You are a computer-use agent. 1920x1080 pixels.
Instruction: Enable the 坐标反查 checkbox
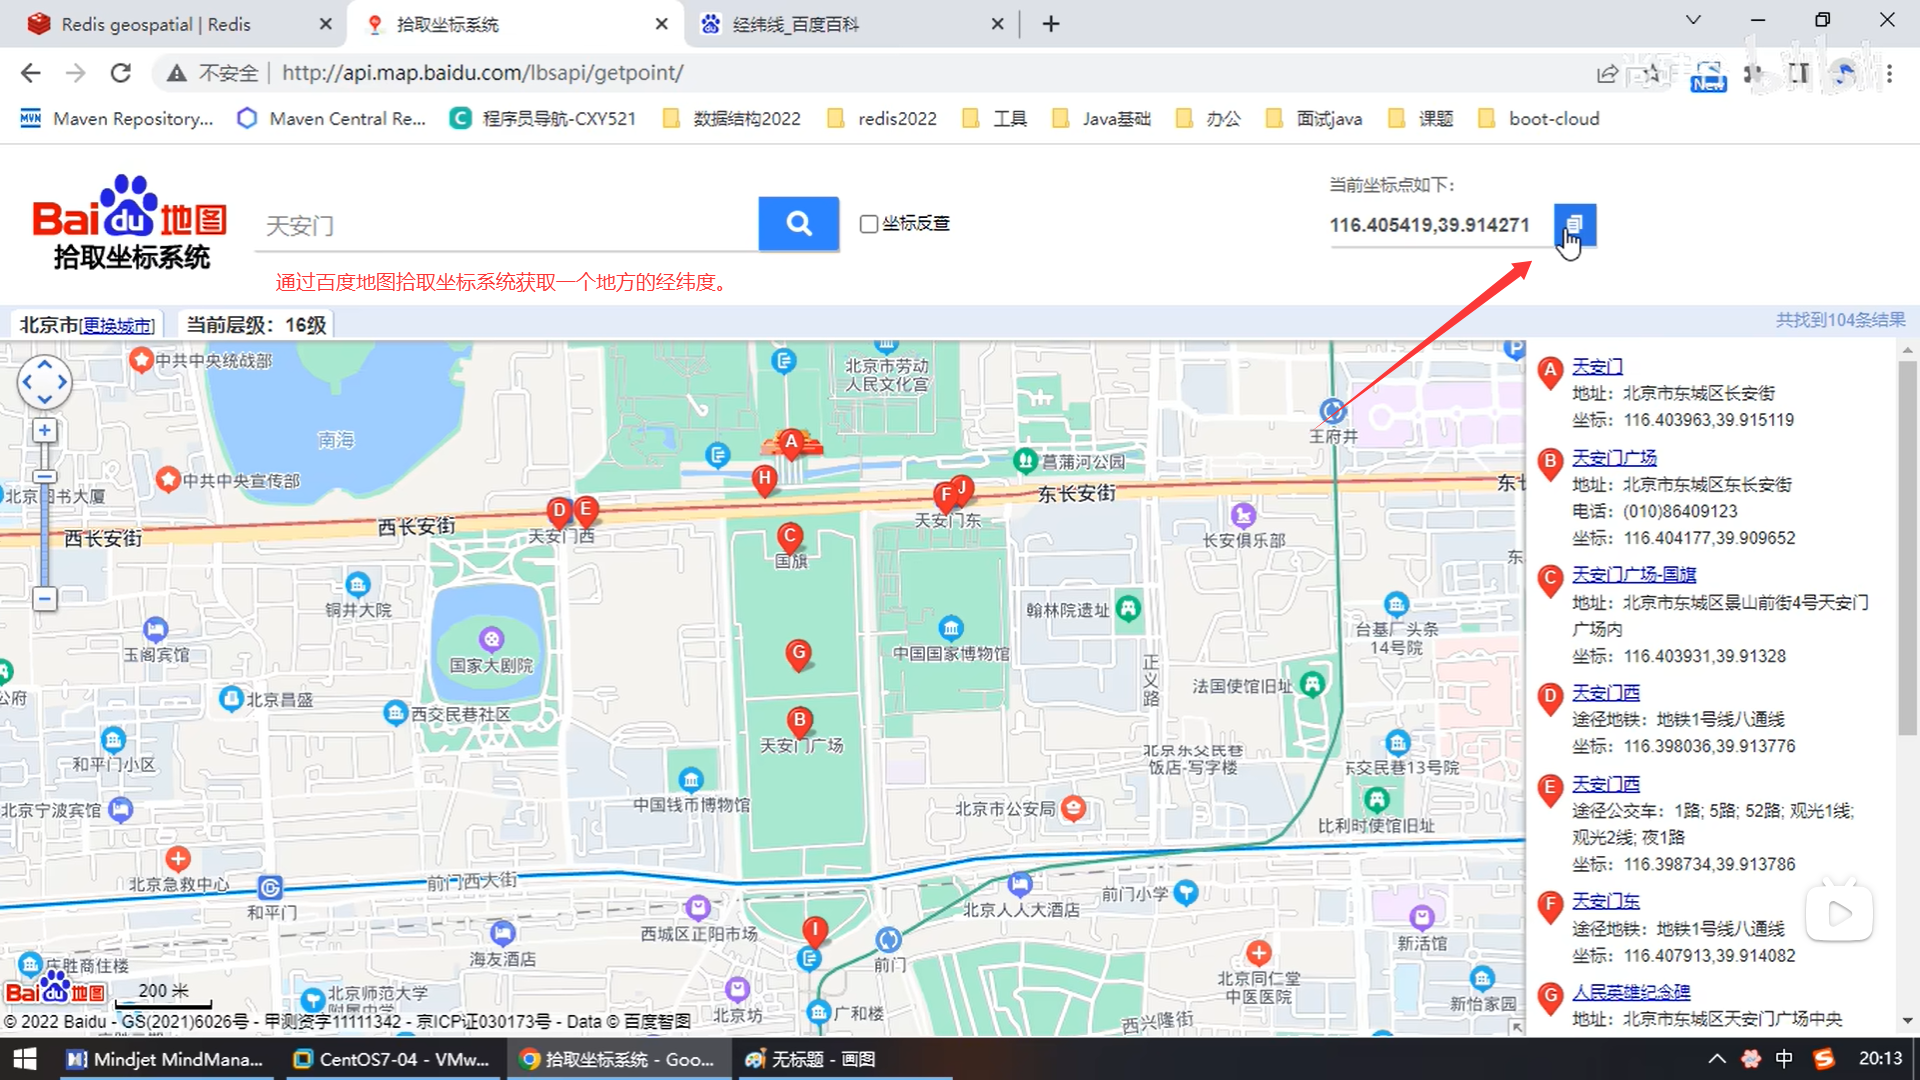869,224
